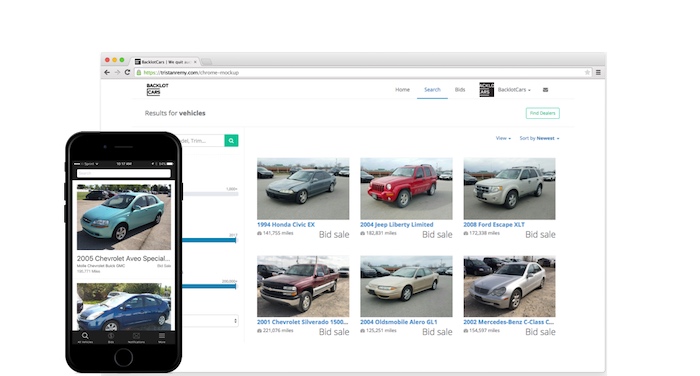Click the year slider ending at 2017
Image resolution: width=700 pixels, height=376 pixels.
point(209,240)
